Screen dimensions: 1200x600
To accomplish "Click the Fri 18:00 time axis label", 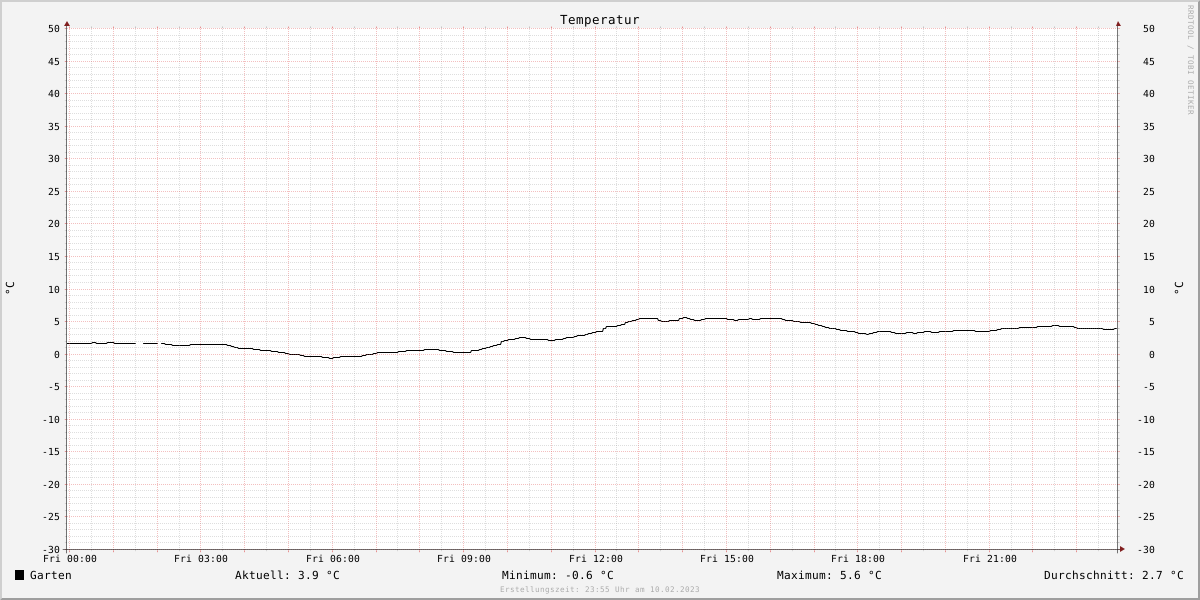I will click(x=858, y=559).
